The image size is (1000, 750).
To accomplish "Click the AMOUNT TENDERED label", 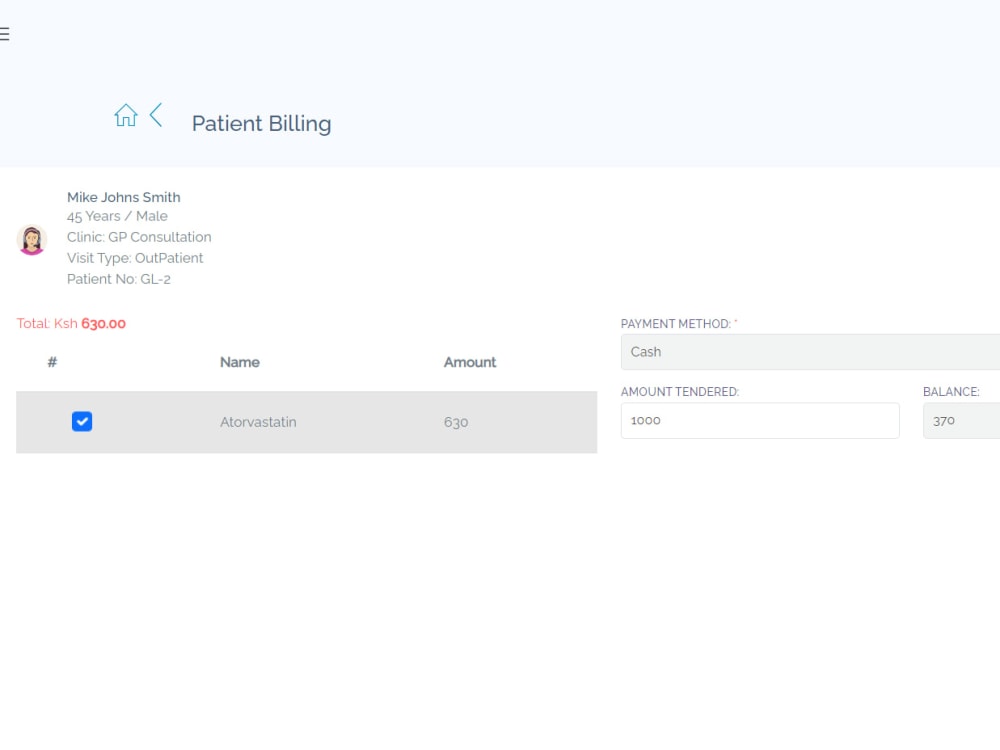I will pyautogui.click(x=680, y=392).
